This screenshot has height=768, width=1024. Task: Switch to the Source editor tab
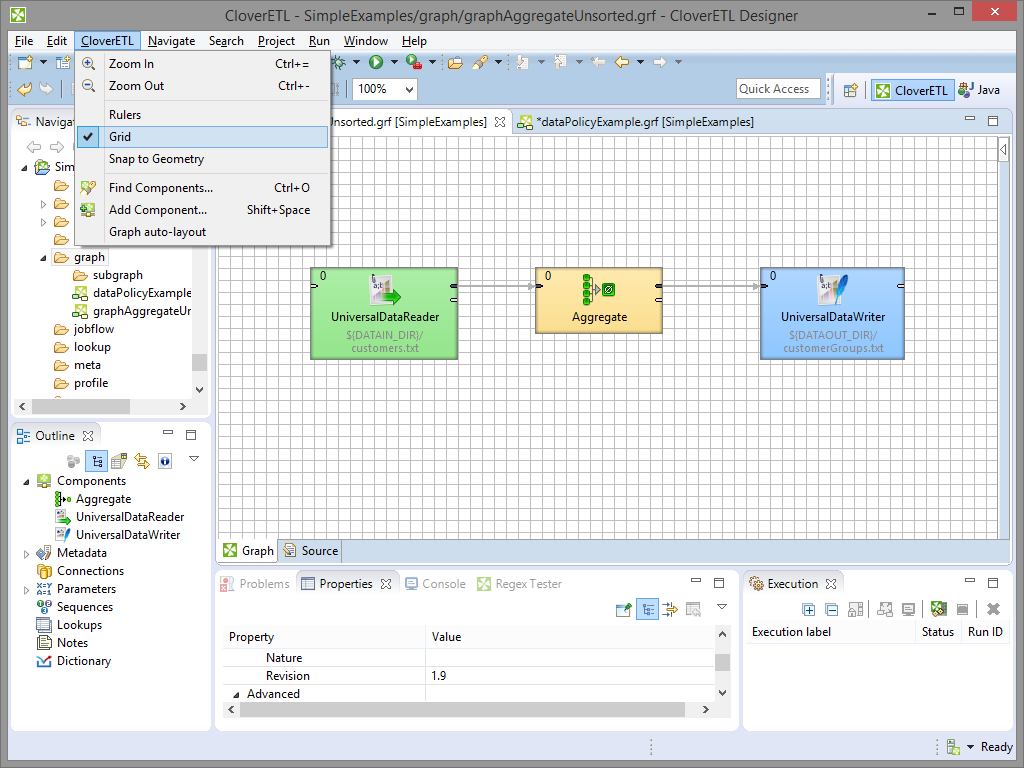pos(311,550)
